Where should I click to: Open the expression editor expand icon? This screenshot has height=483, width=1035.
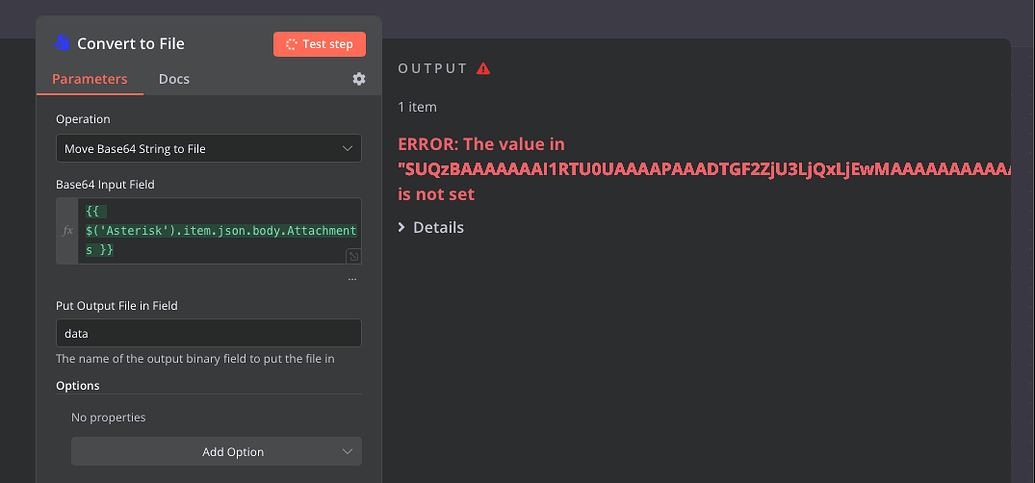353,257
